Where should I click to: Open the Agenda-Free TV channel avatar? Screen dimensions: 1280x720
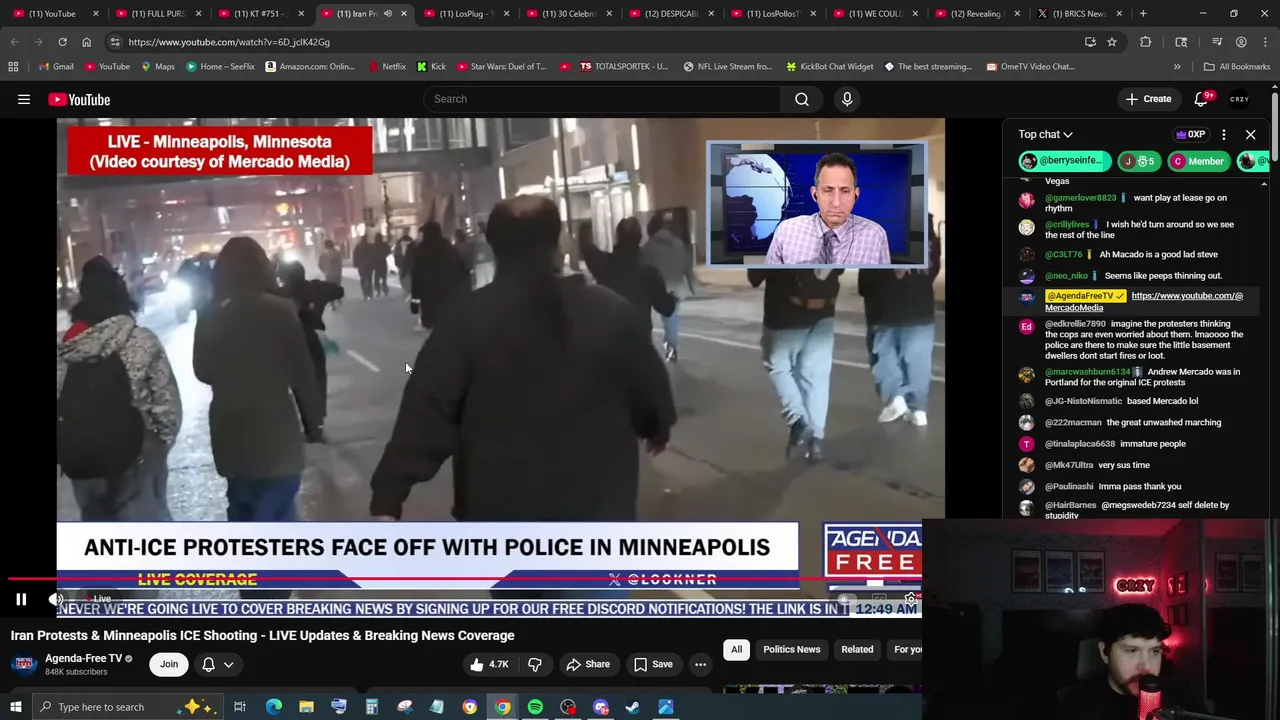pyautogui.click(x=24, y=664)
